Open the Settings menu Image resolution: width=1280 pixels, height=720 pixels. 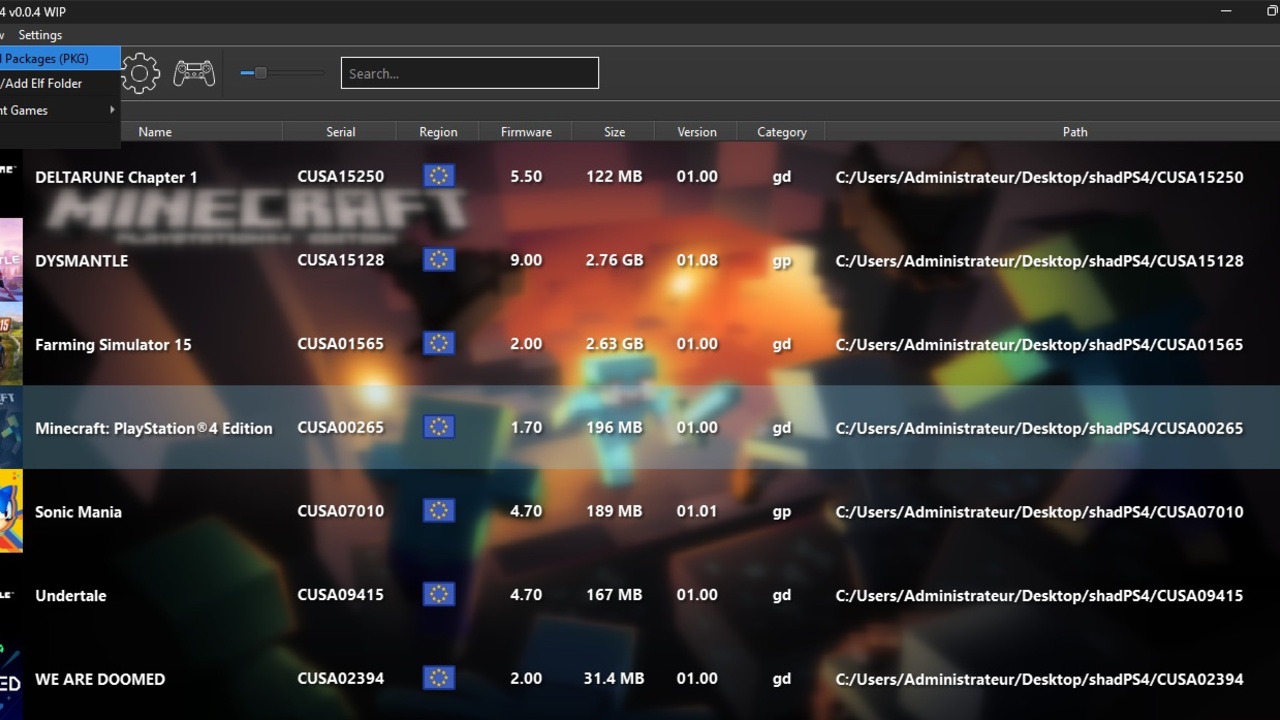pos(40,35)
